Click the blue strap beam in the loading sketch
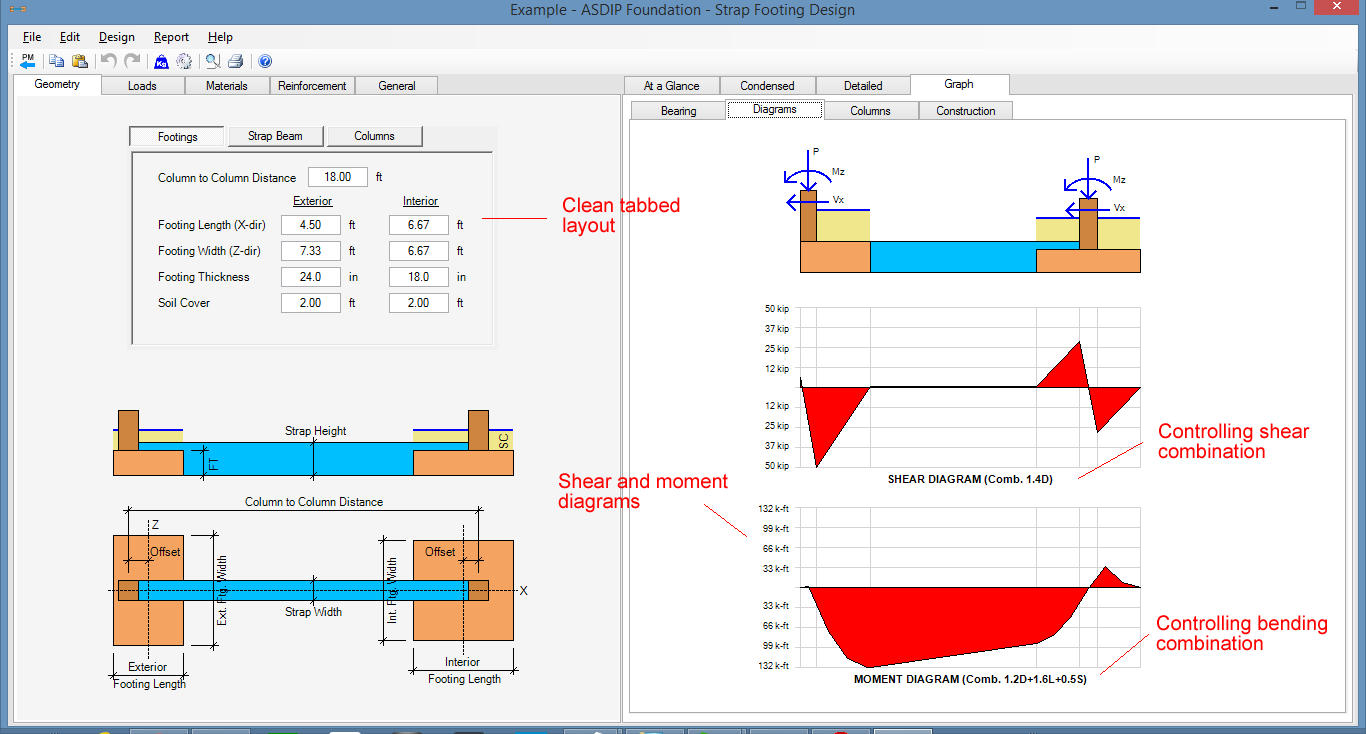 (953, 257)
